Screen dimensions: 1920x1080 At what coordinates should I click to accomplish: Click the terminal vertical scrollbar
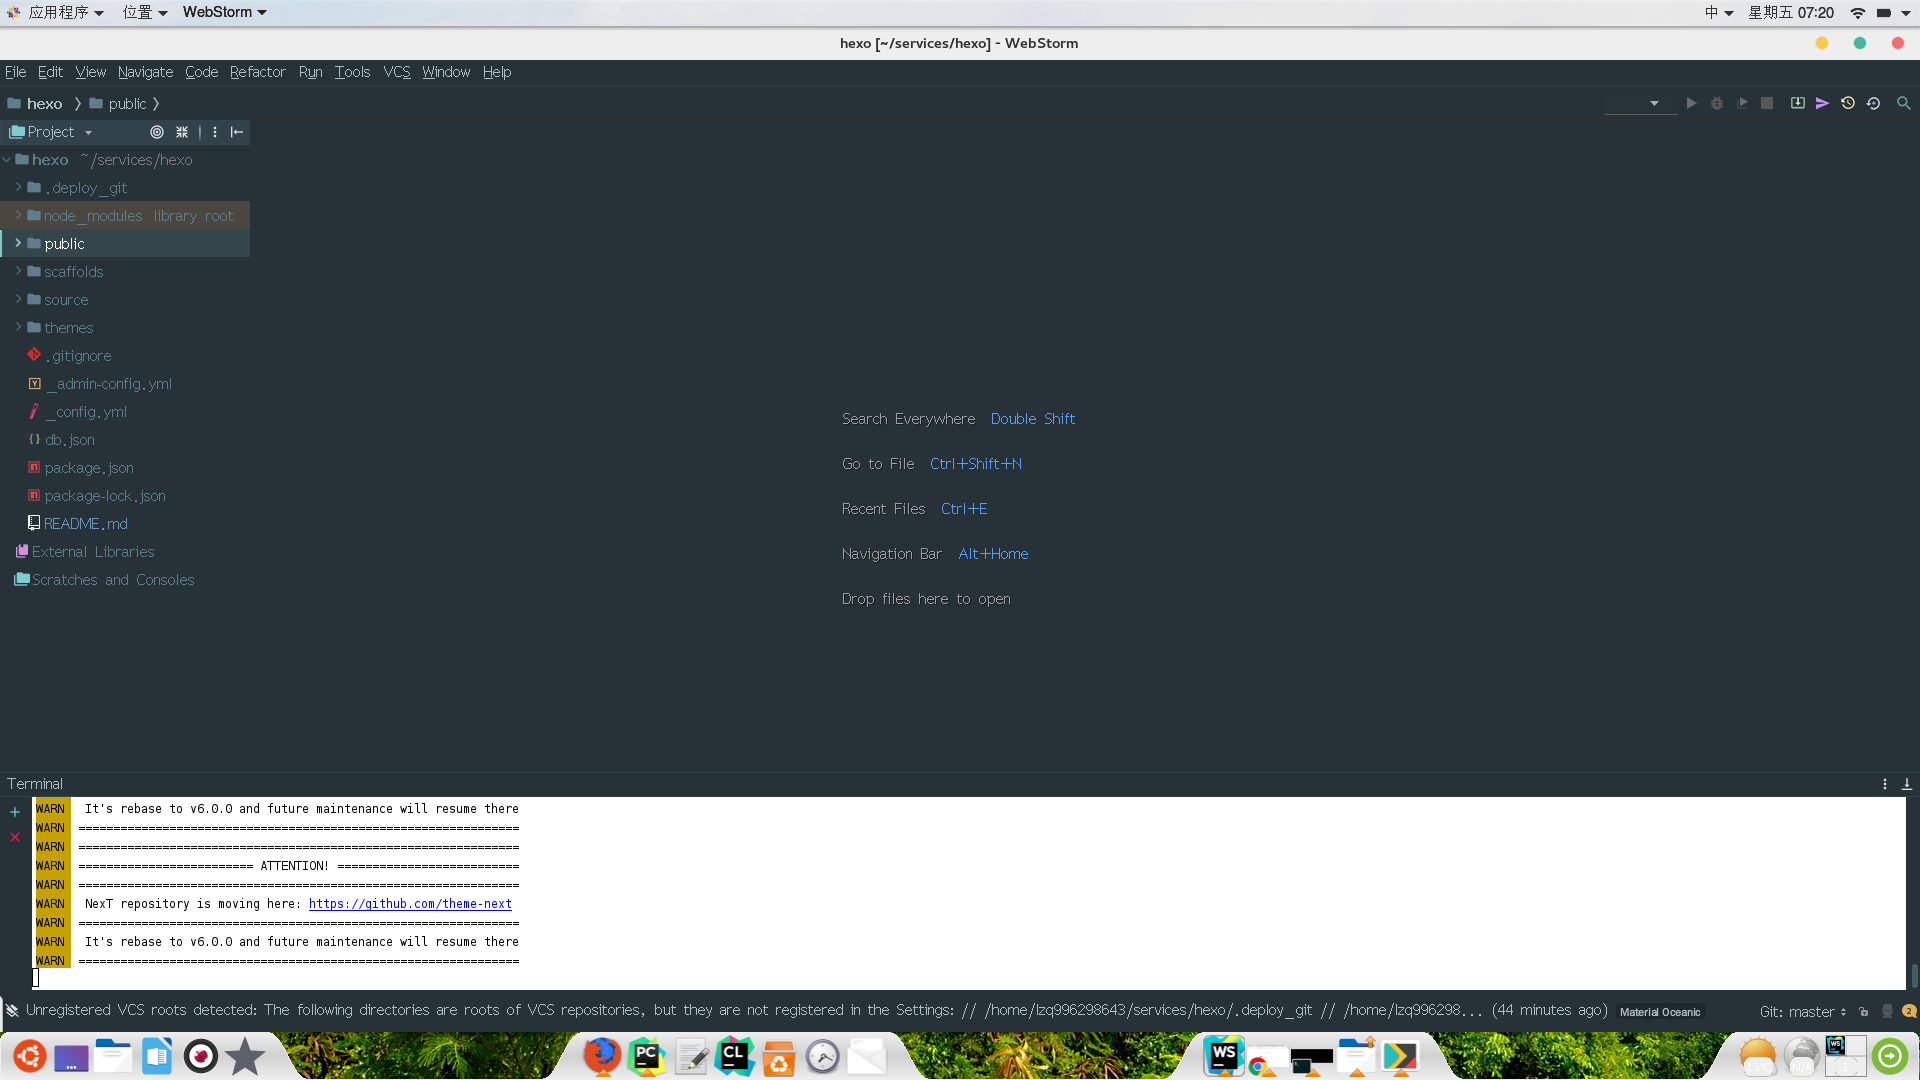point(1913,975)
